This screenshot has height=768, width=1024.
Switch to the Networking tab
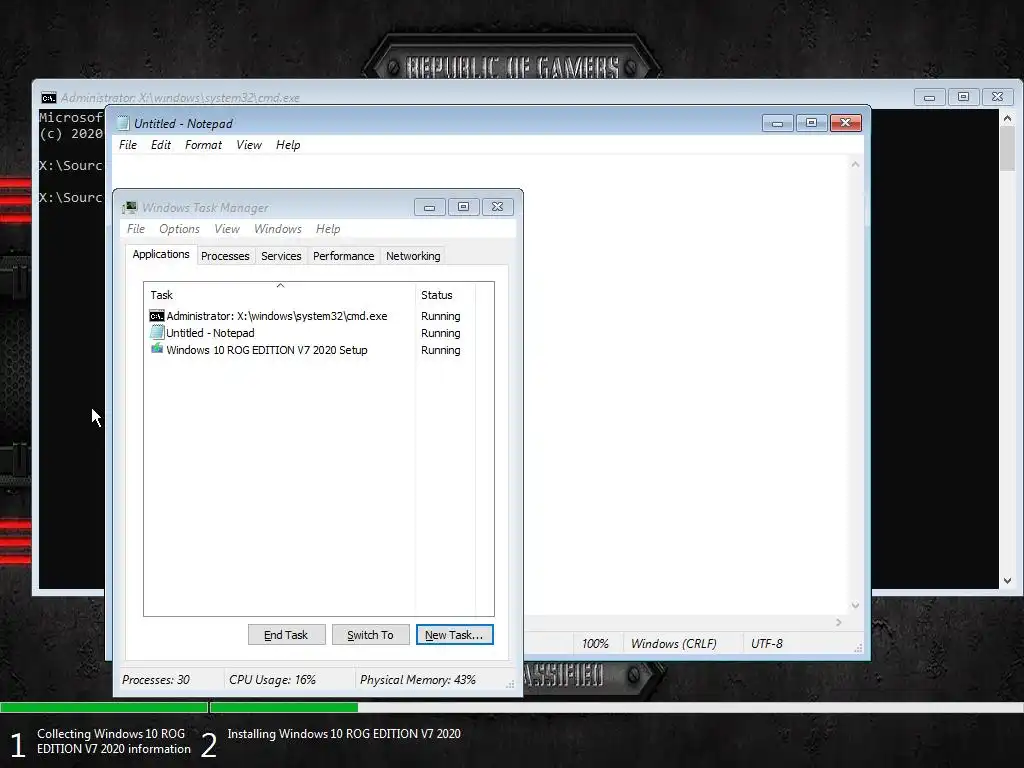tap(413, 256)
